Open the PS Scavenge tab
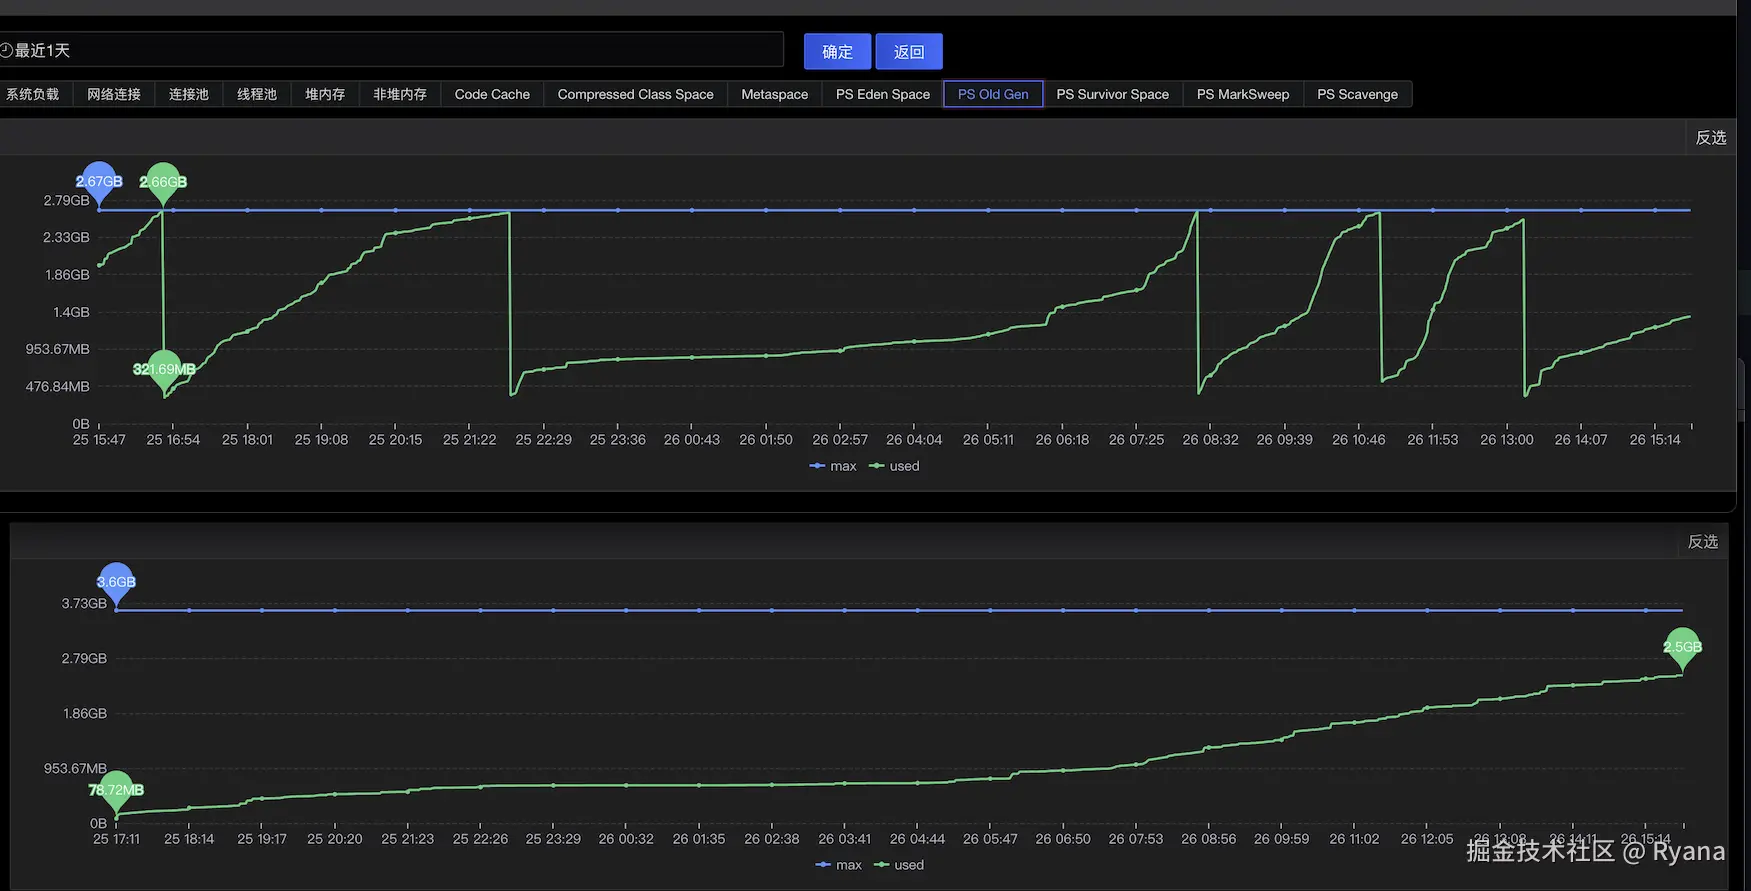Image resolution: width=1751 pixels, height=891 pixels. (1358, 94)
